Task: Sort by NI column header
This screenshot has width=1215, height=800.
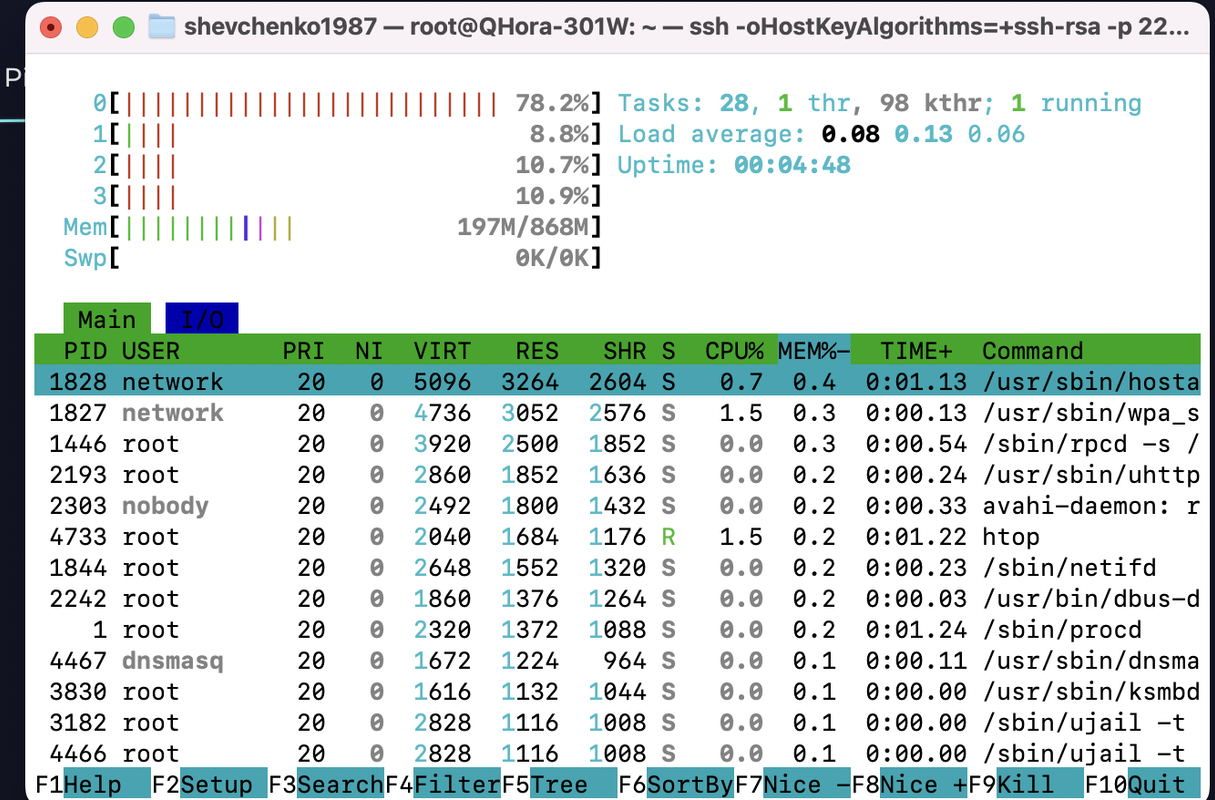Action: point(369,350)
